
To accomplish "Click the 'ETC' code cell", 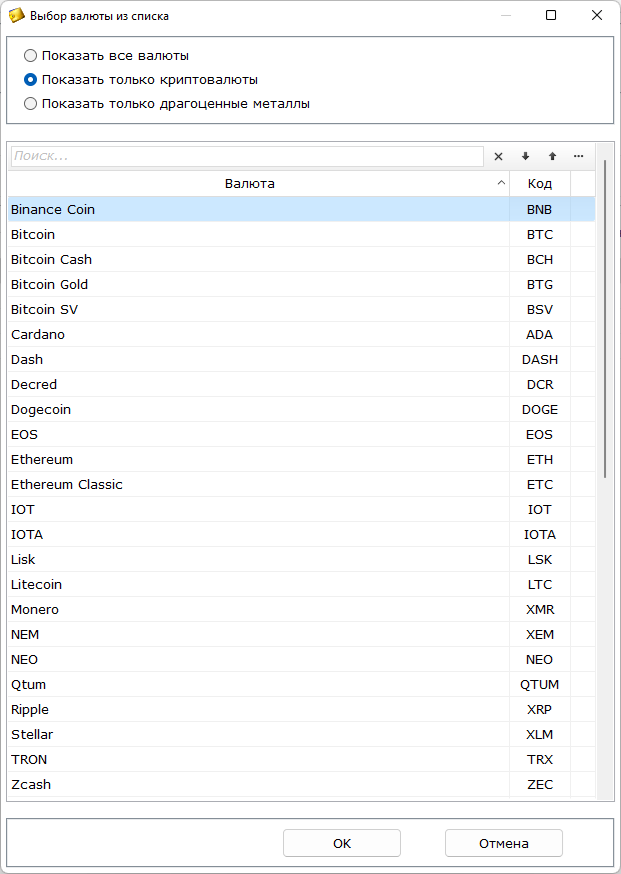I will coord(540,484).
